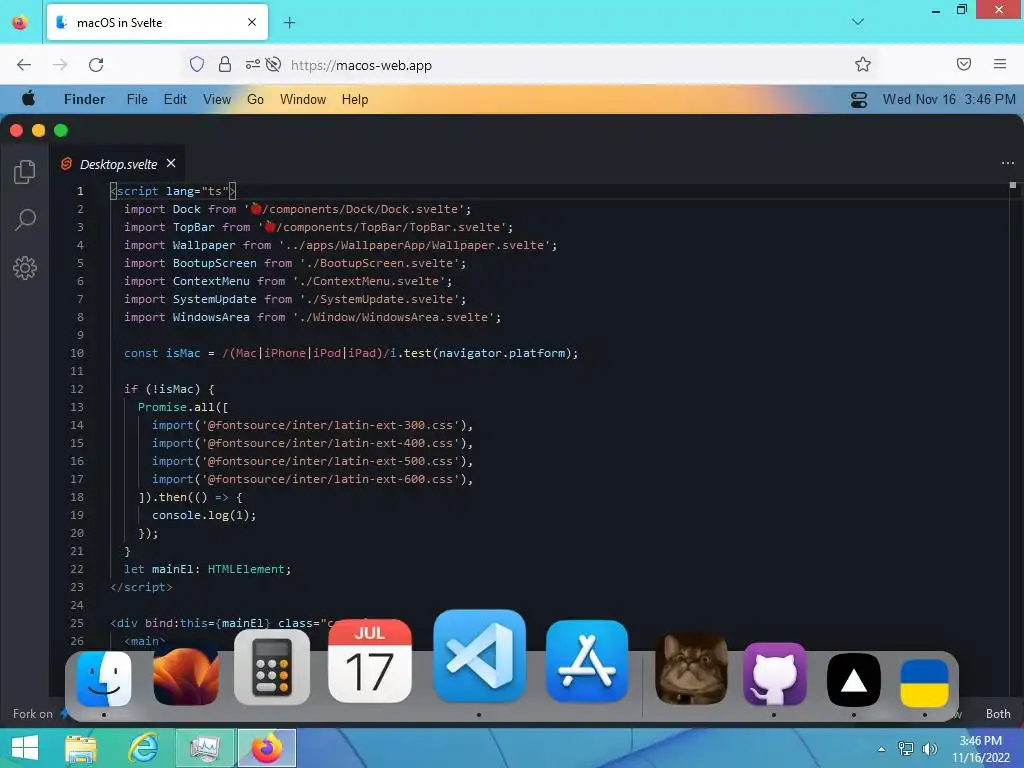Viewport: 1024px width, 768px height.
Task: Click line number 12 in the gutter
Action: click(77, 389)
